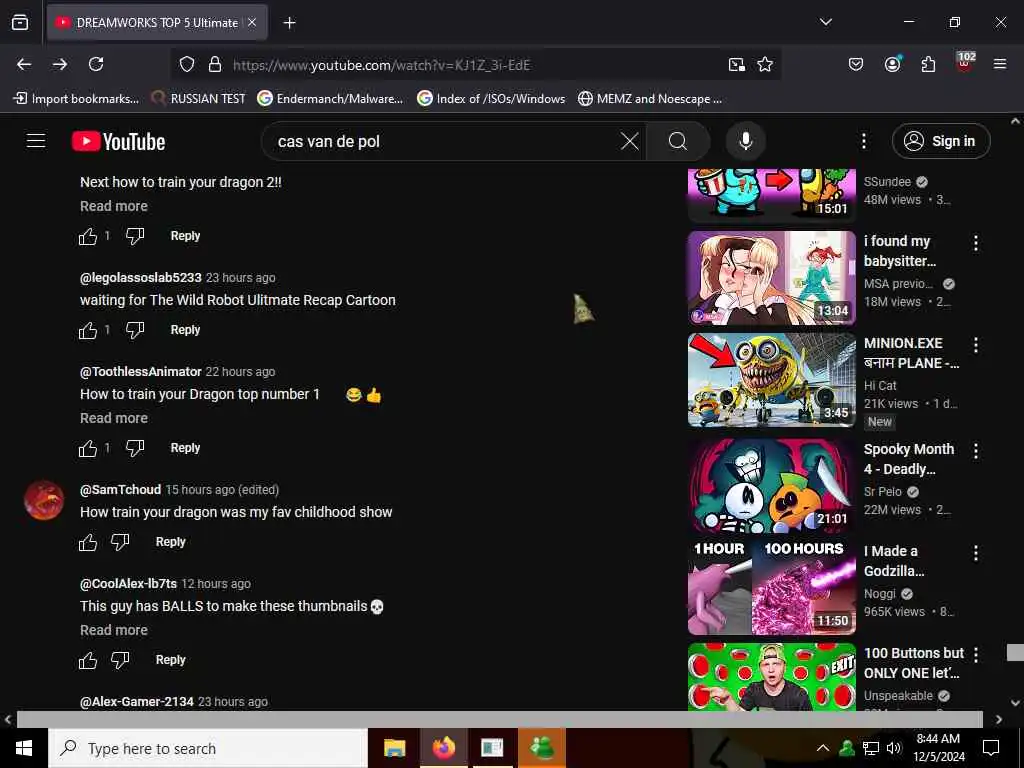
Task: Click the URL address bar
Action: tap(477, 65)
